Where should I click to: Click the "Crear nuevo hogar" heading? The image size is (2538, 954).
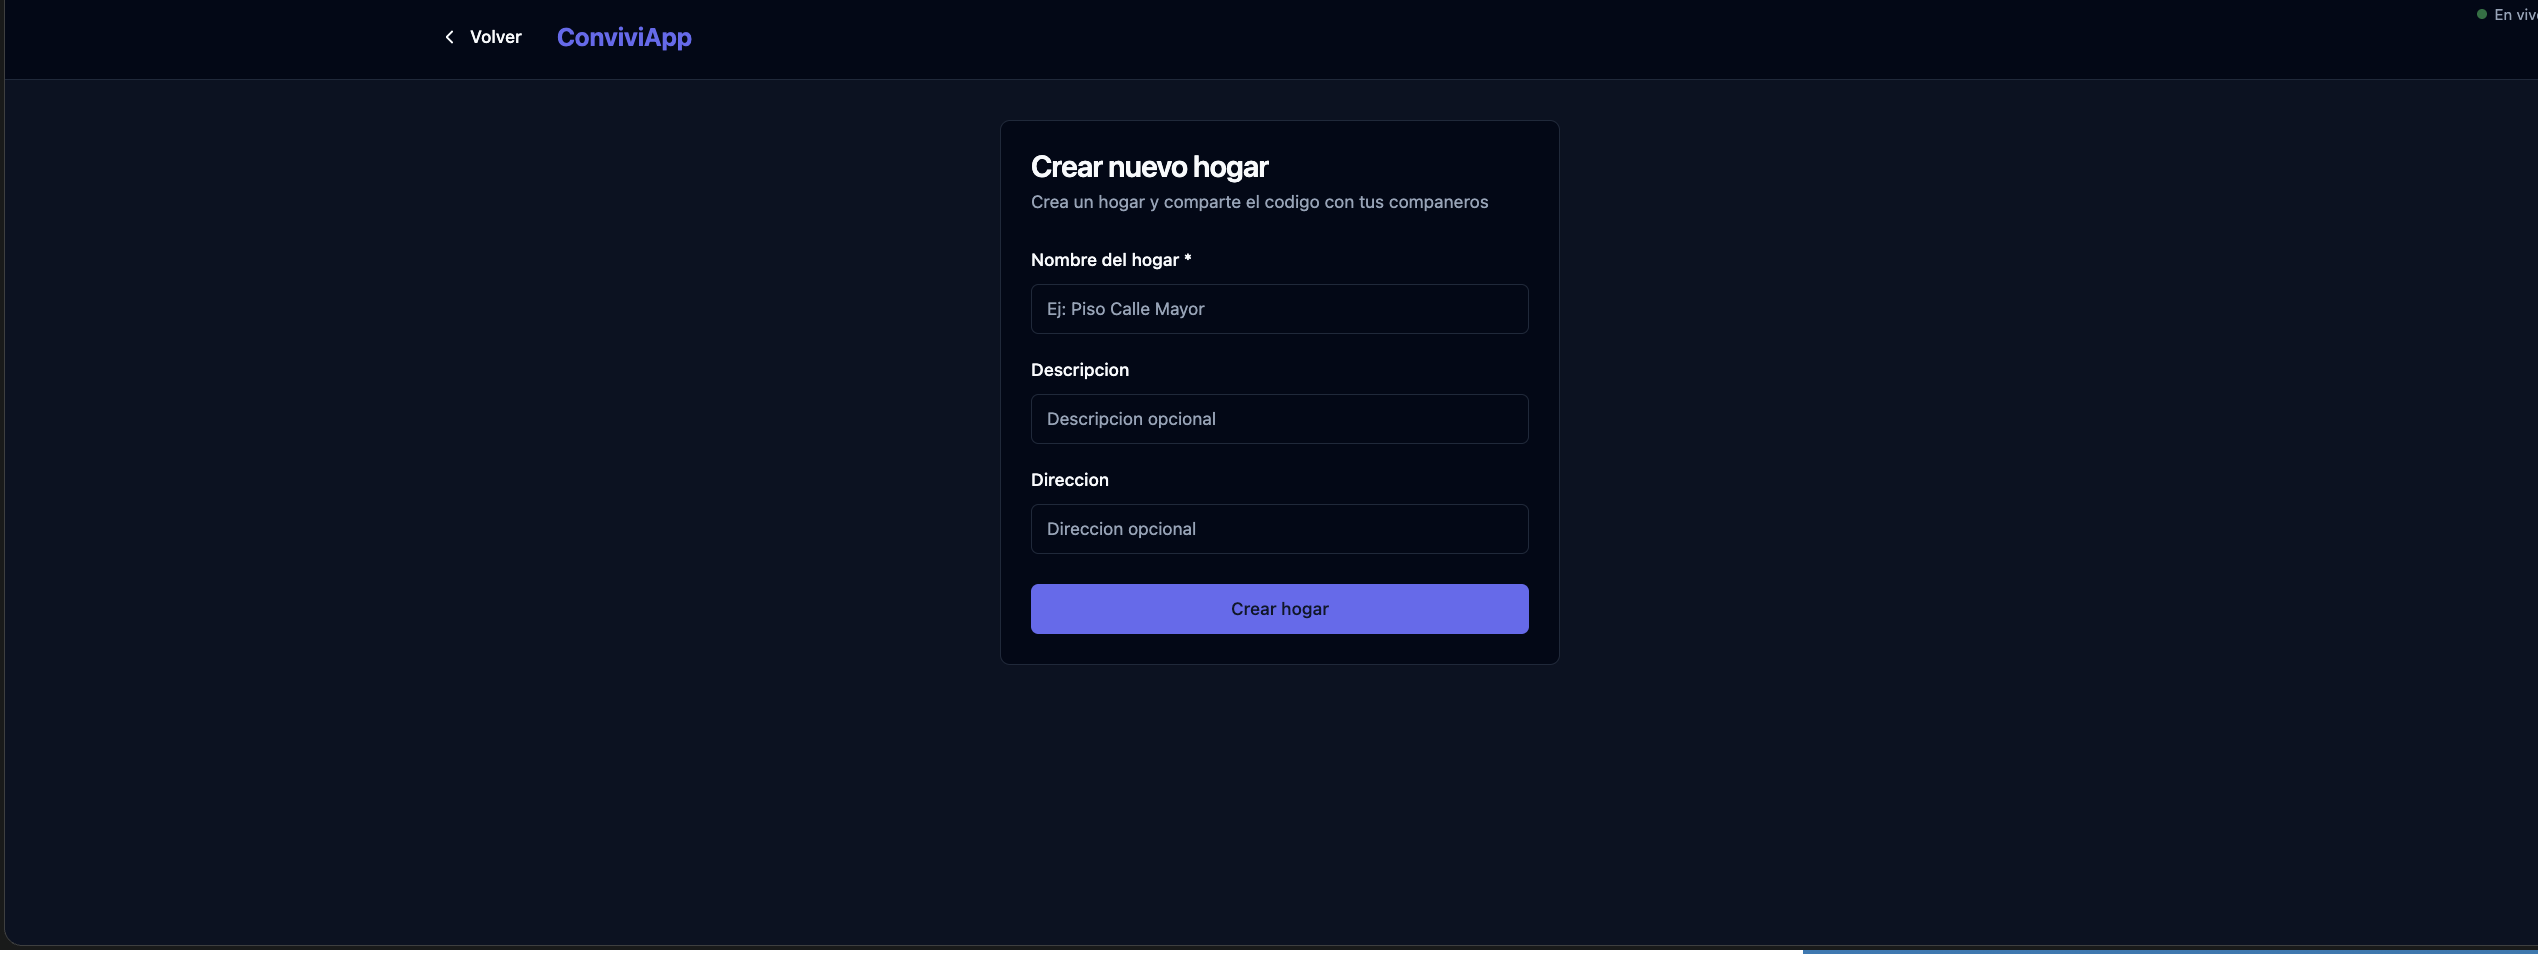[1149, 167]
